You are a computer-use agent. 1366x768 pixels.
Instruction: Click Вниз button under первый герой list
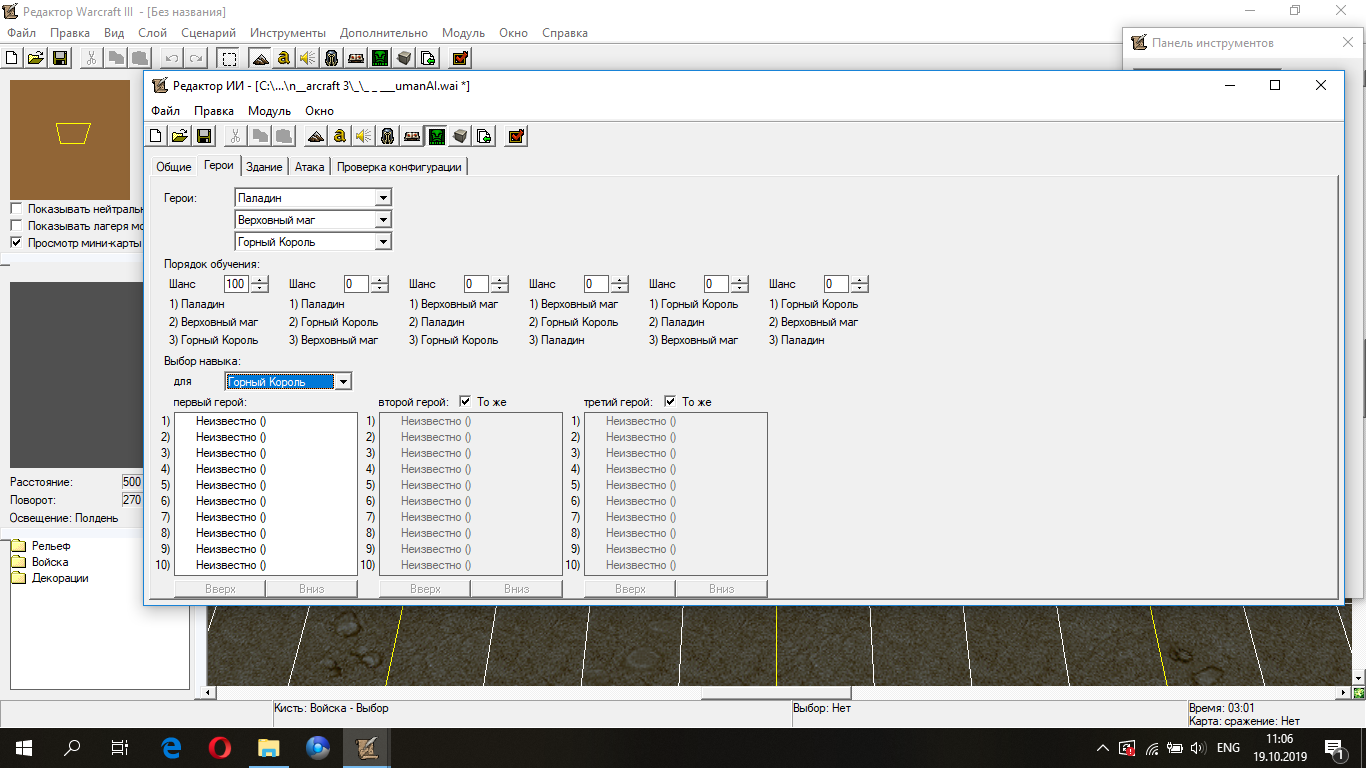(312, 589)
